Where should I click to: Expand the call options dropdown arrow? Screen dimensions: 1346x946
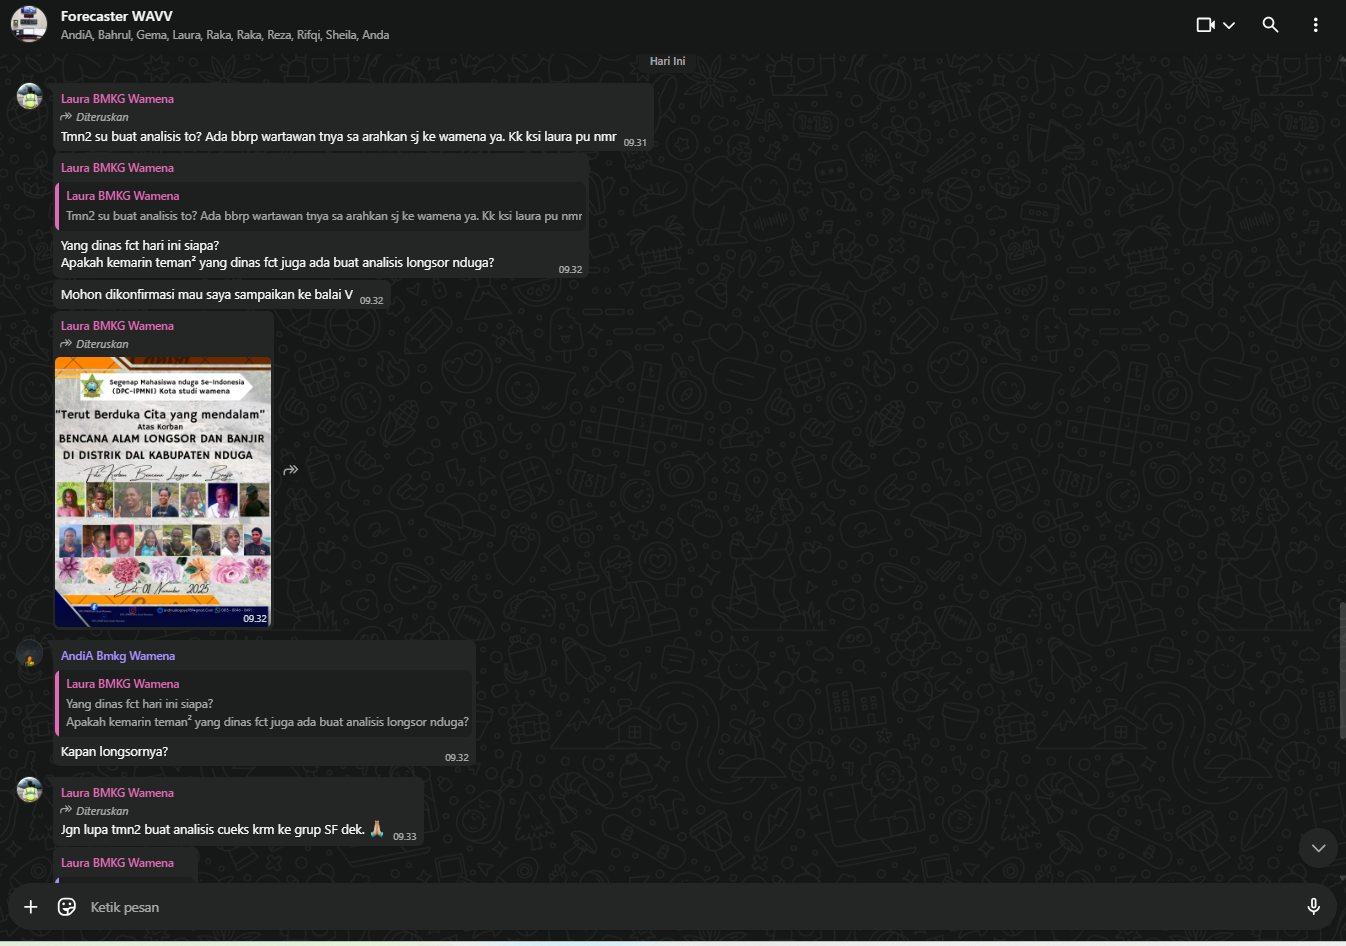click(x=1229, y=25)
